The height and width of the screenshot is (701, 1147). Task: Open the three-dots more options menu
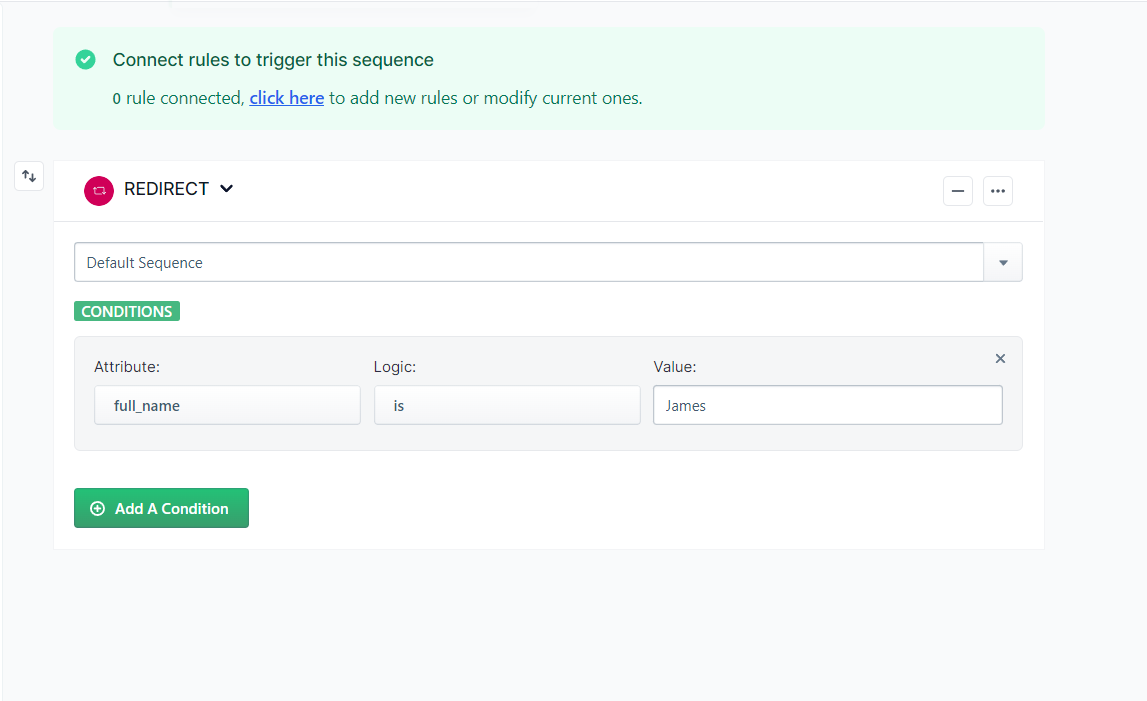[997, 190]
